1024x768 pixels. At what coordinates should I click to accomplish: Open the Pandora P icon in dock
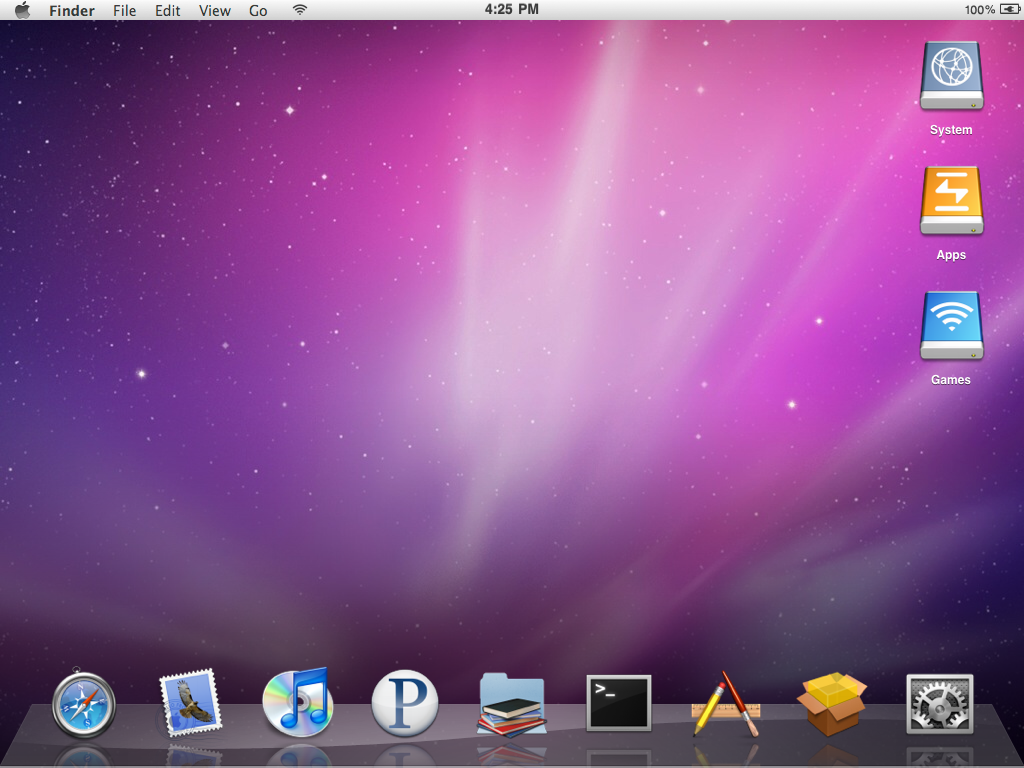[x=405, y=703]
